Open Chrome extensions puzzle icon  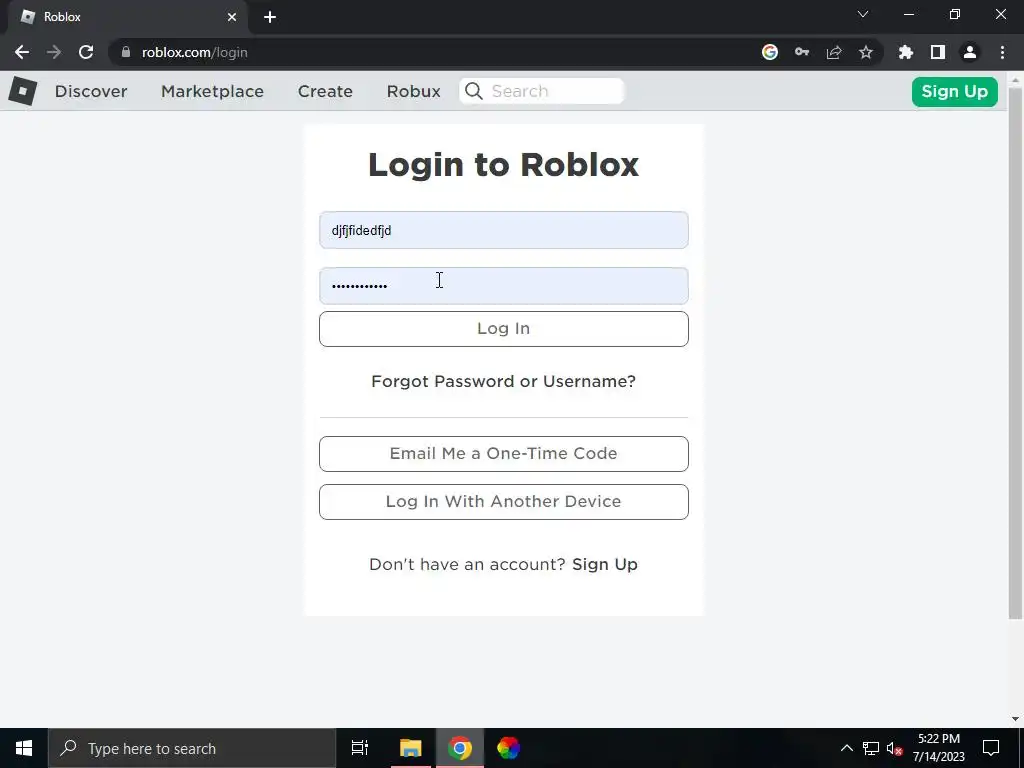pyautogui.click(x=906, y=52)
